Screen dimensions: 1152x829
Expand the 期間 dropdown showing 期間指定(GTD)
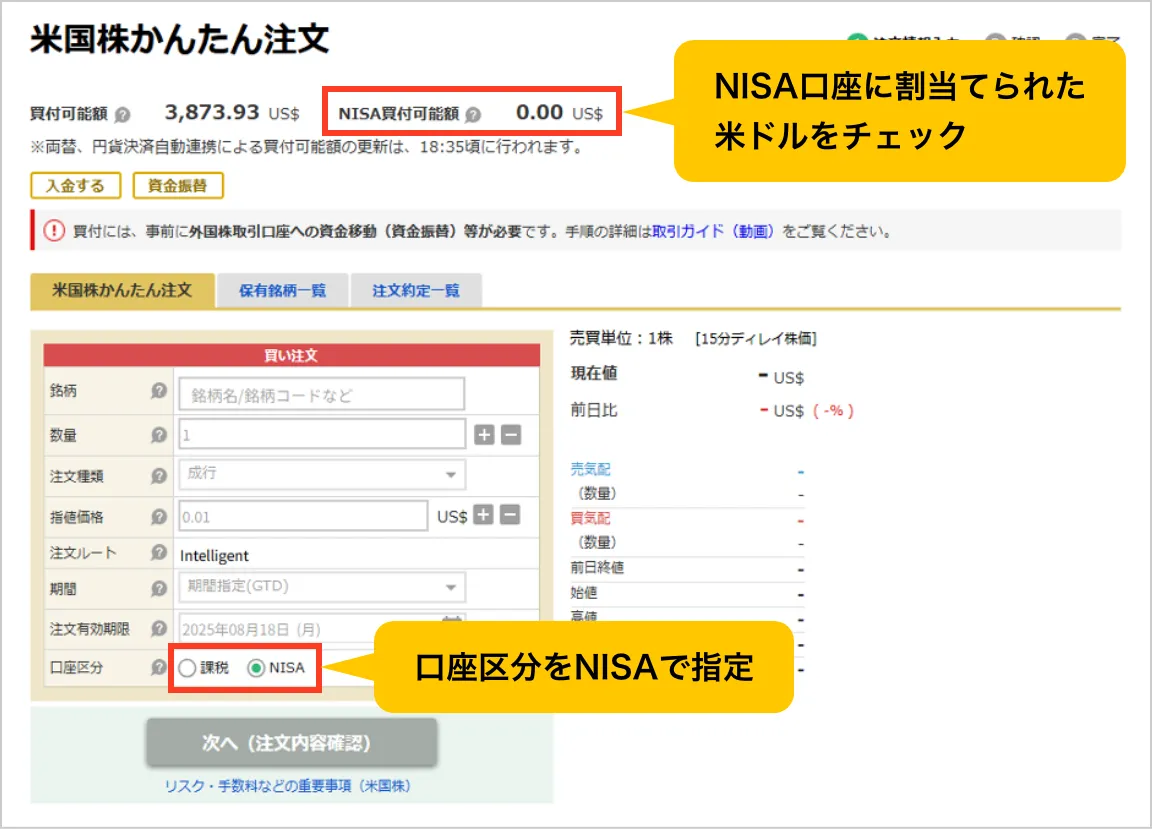(x=321, y=587)
